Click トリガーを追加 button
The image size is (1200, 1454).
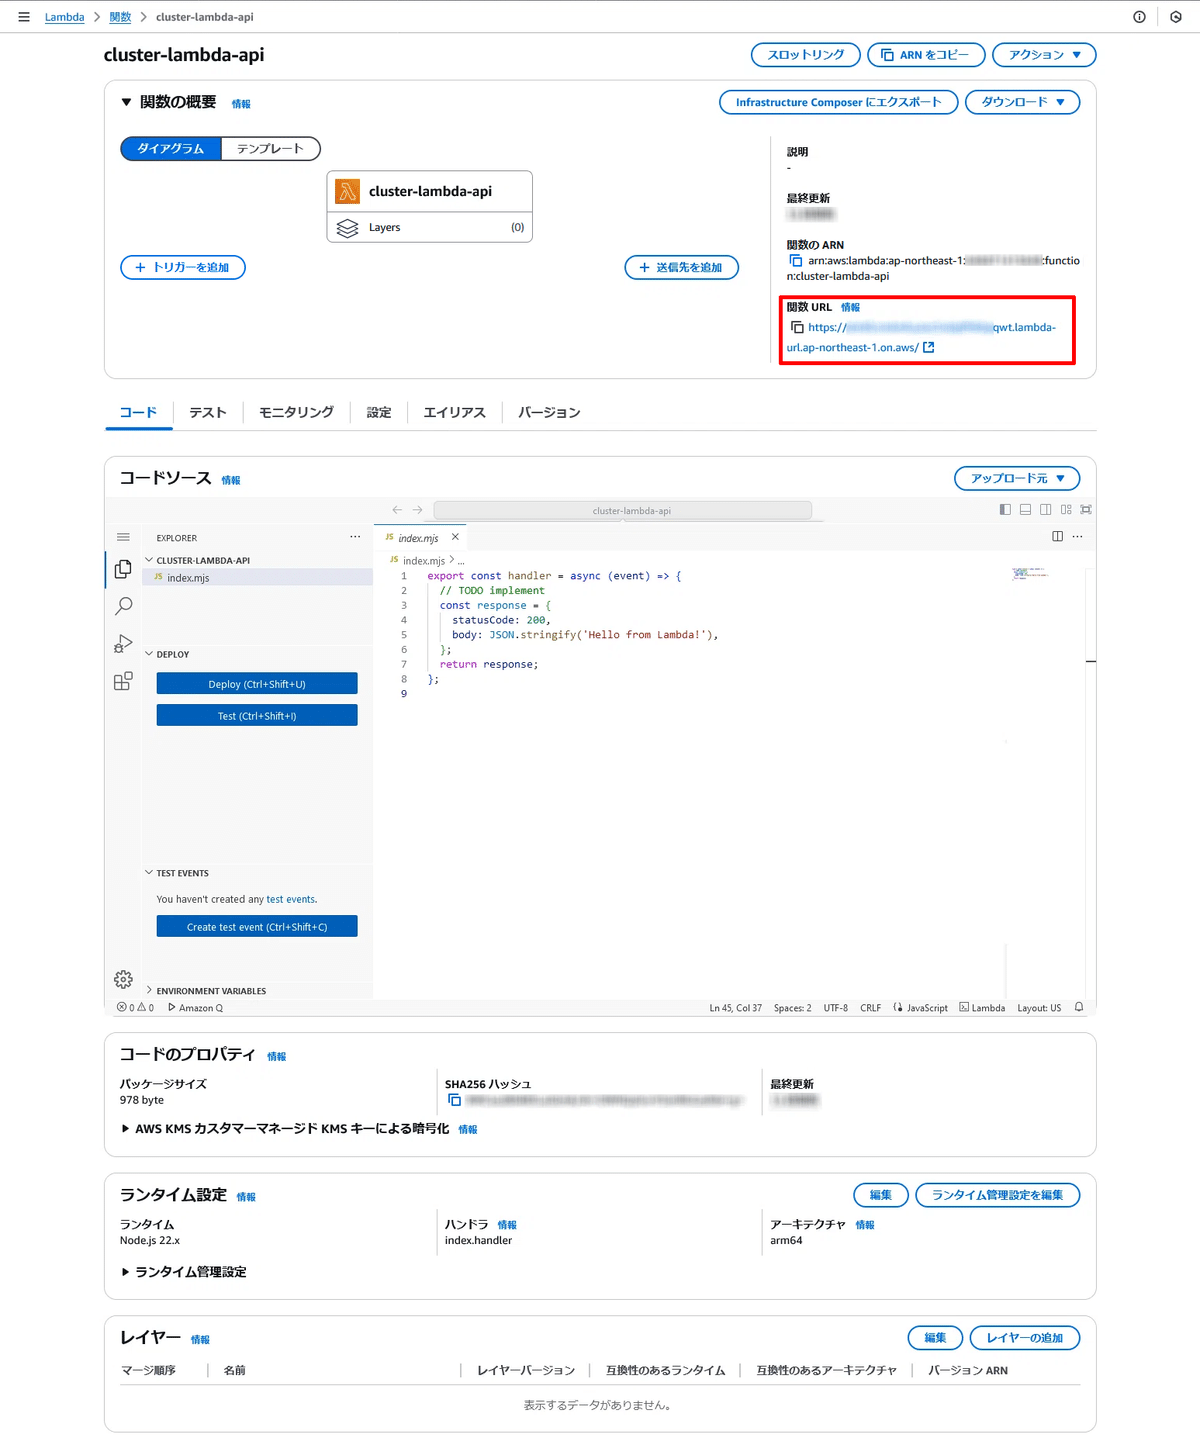pyautogui.click(x=183, y=267)
